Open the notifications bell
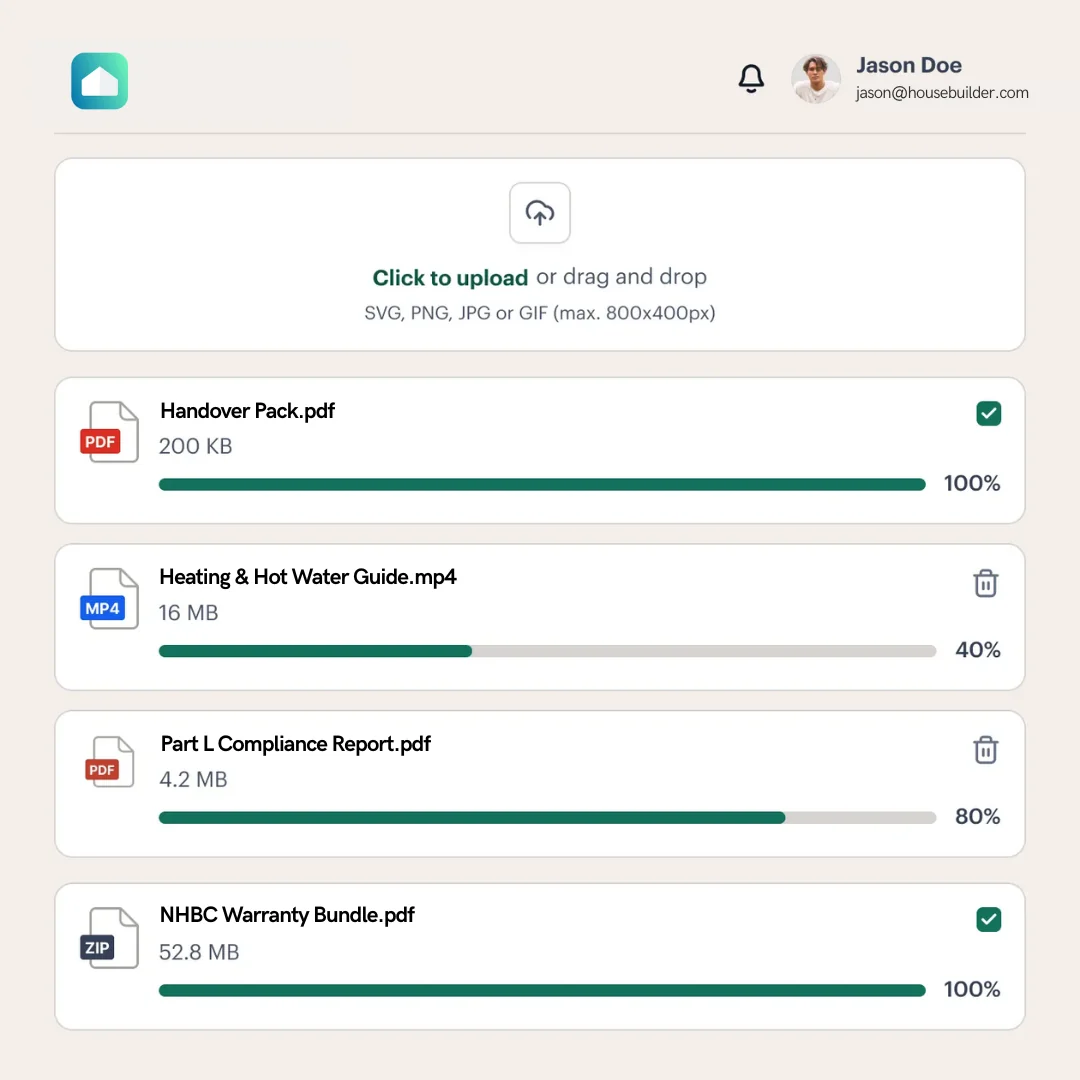 click(x=751, y=79)
